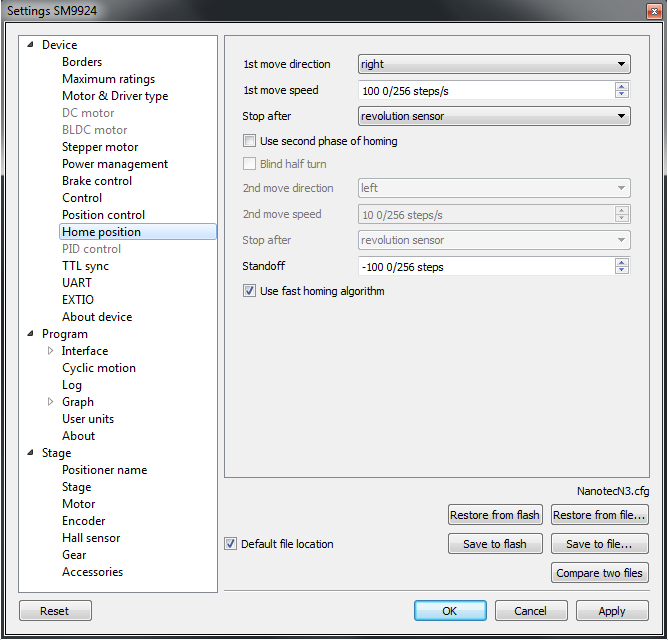Viewport: 668px width, 640px height.
Task: Click the 1st move speed field
Action: click(x=486, y=90)
